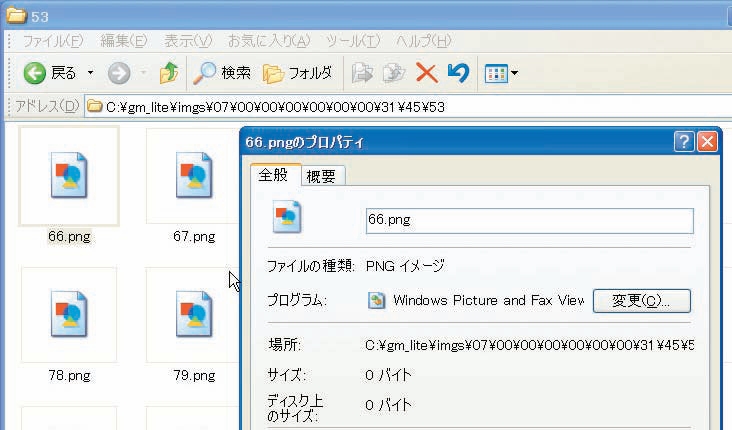This screenshot has height=430, width=732.
Task: Click the Windows Picture and Fax Viewer text
Action: 488,300
